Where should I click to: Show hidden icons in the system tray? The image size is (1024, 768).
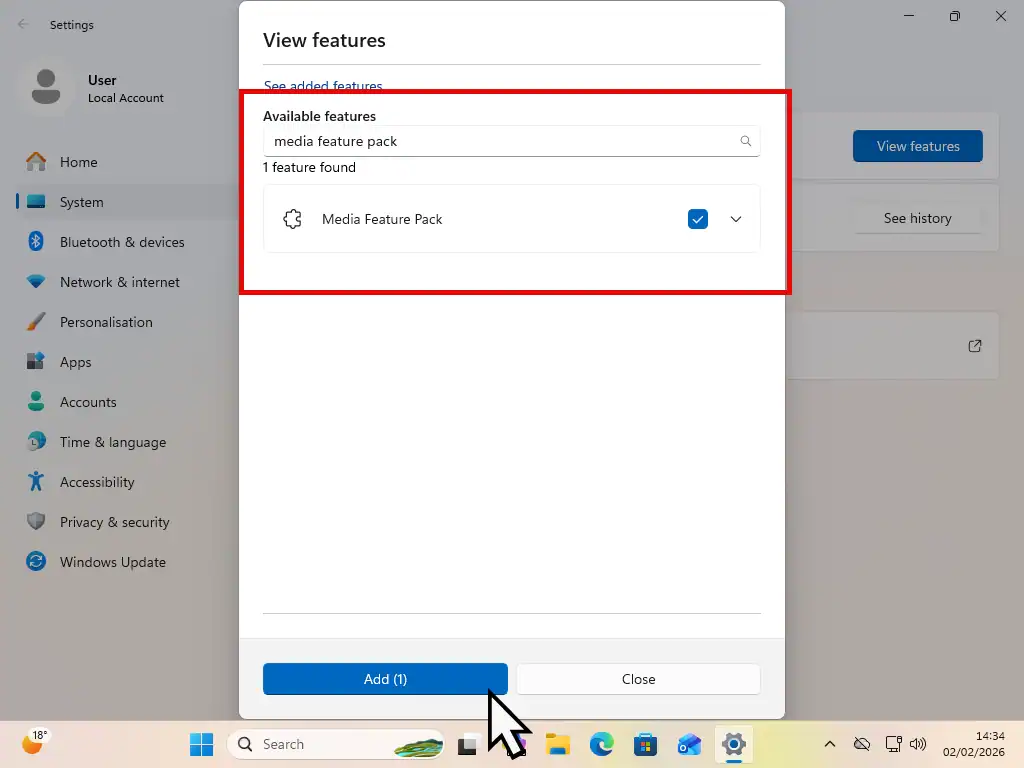[x=829, y=744]
